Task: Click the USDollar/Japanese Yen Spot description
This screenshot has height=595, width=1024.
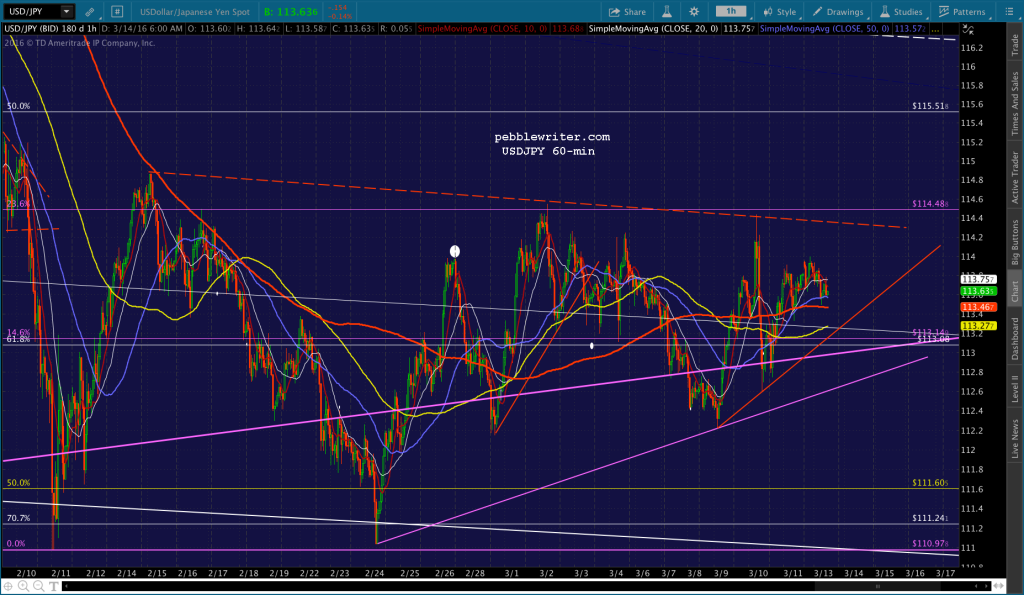Action: (195, 12)
